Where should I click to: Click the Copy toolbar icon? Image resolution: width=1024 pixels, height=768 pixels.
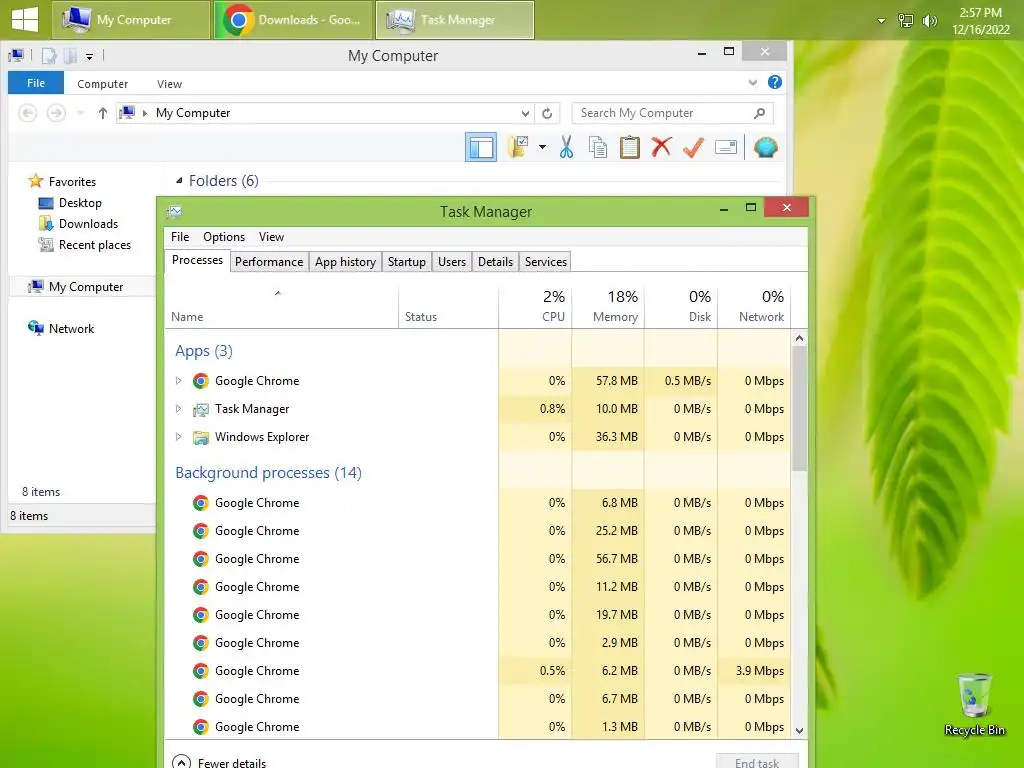598,147
